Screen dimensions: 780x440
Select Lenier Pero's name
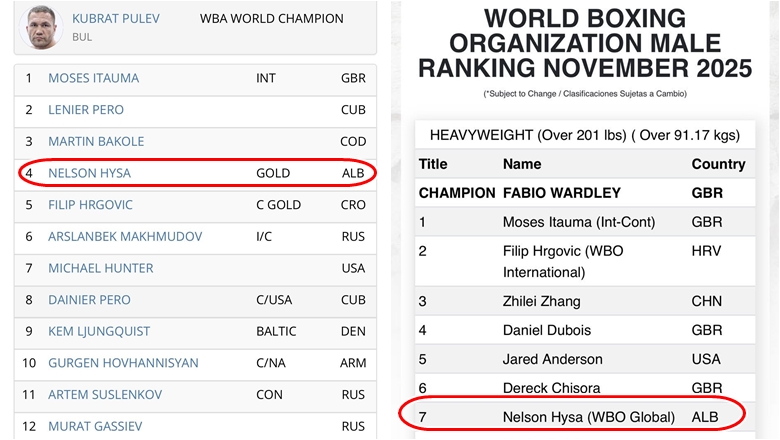[x=88, y=110]
